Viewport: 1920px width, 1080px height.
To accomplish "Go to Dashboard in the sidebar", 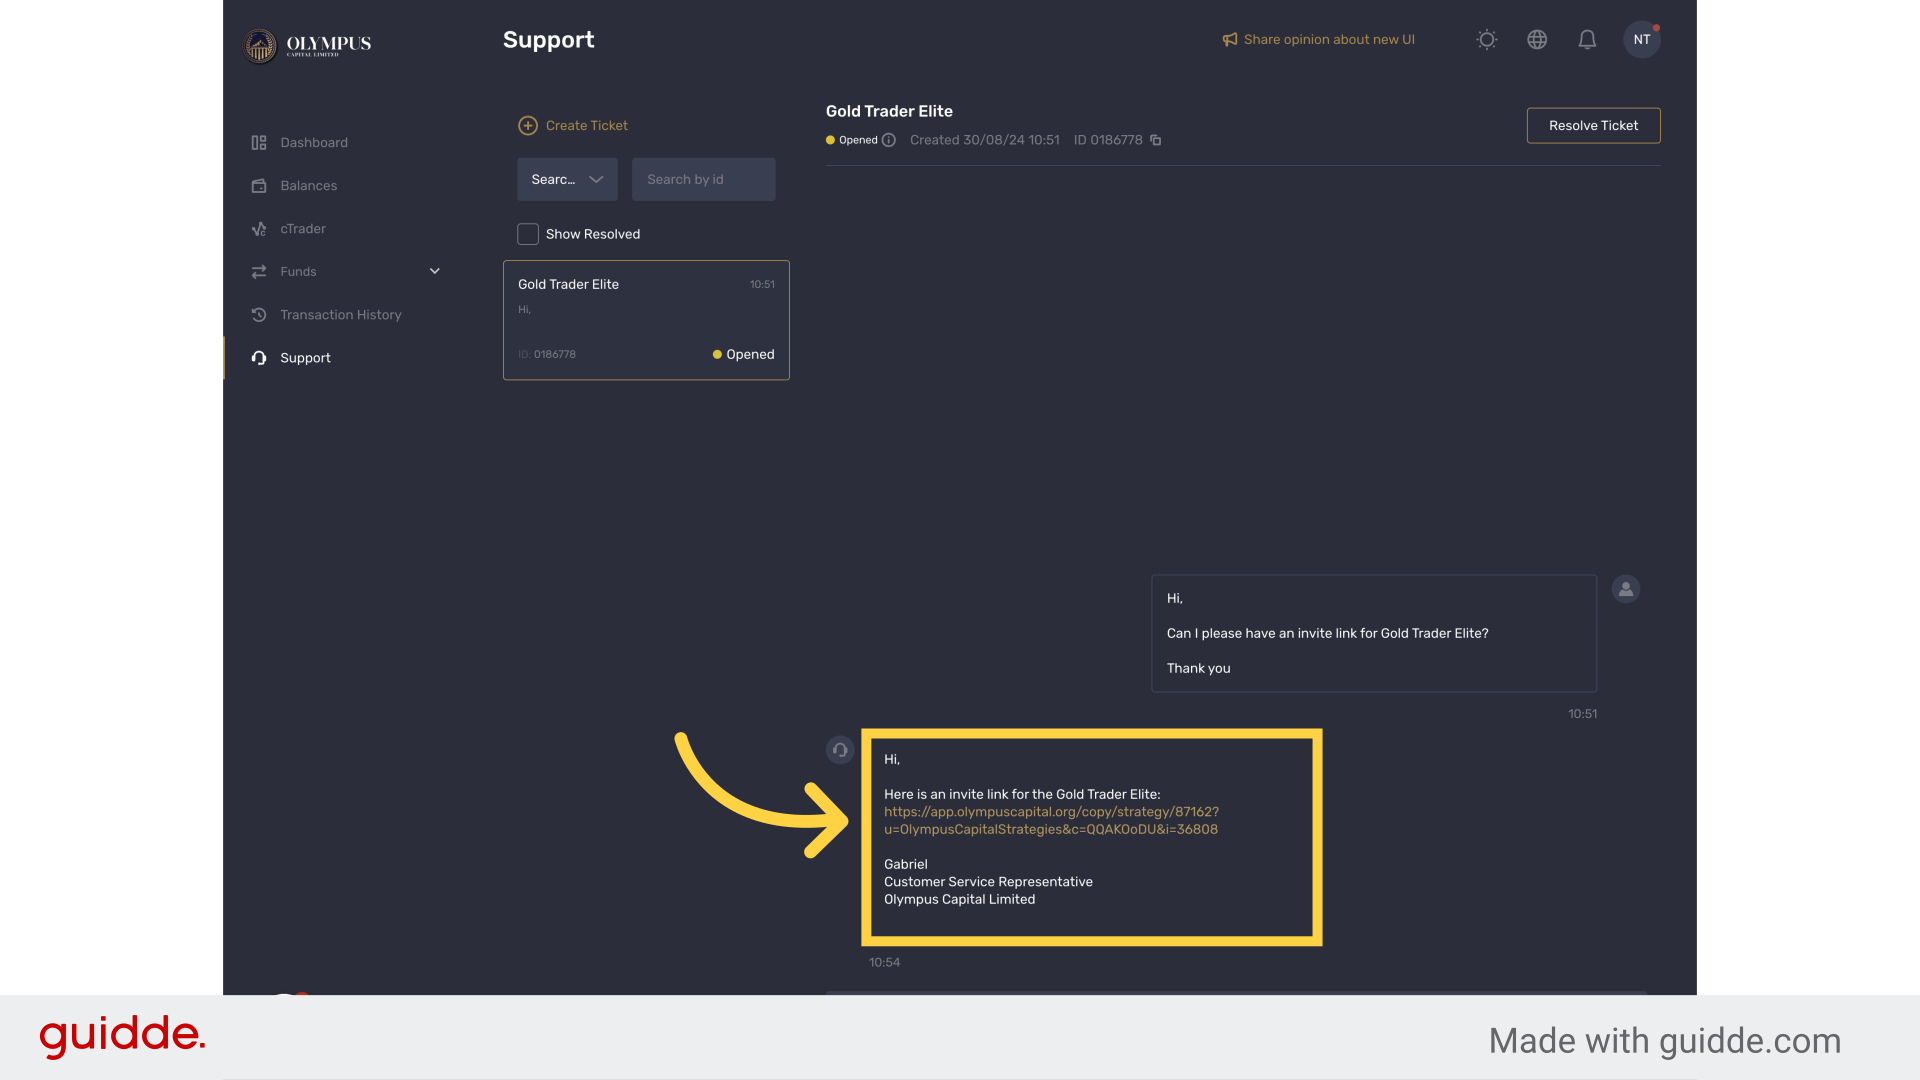I will [314, 143].
